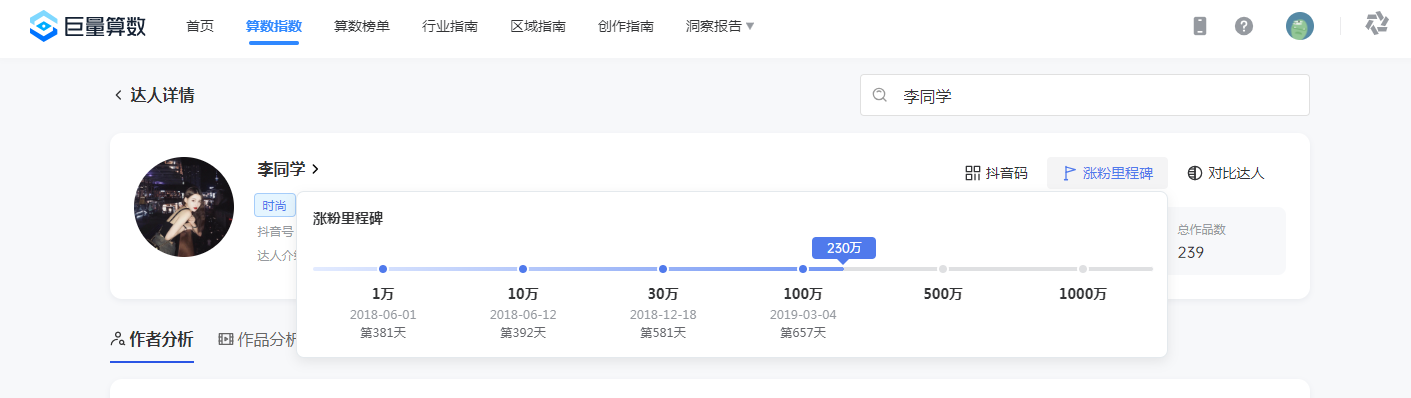Open the 算数榜单 menu item

point(362,26)
